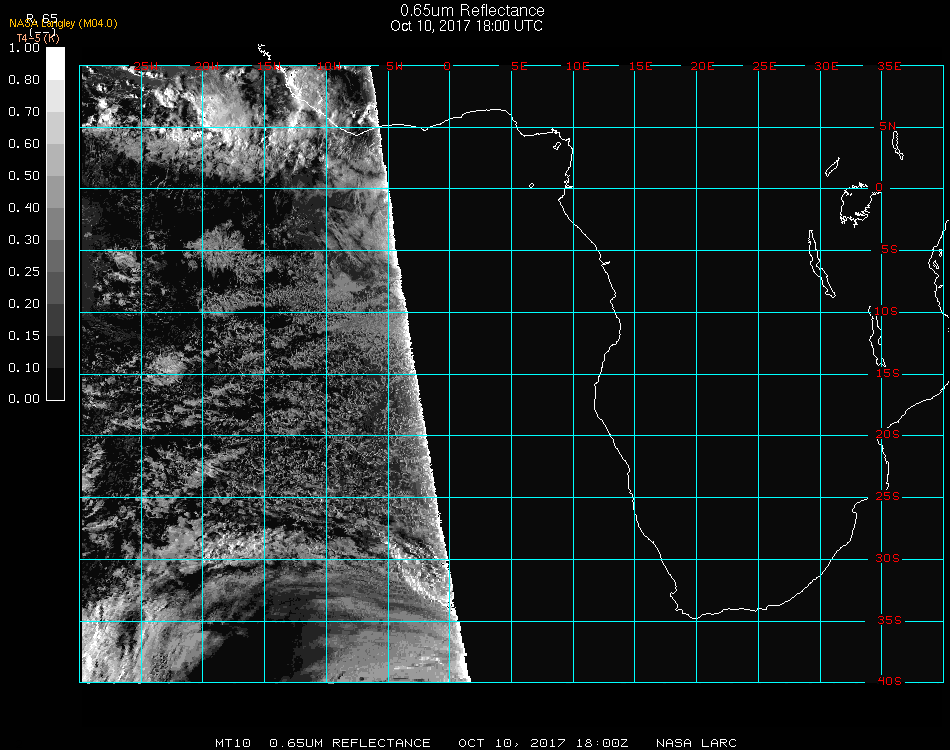Select the 25E longitude label
Screen dimensions: 950x750
click(764, 66)
